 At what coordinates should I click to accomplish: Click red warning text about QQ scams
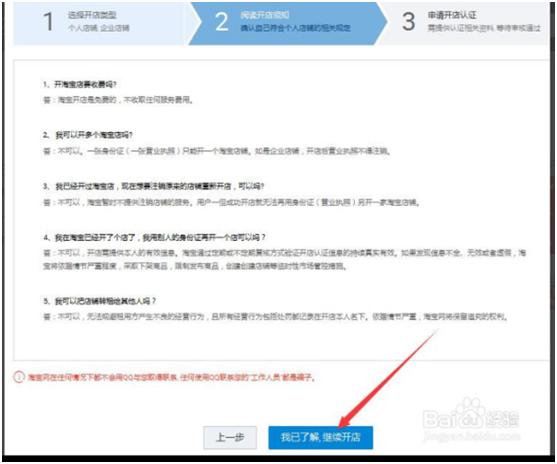click(x=171, y=377)
